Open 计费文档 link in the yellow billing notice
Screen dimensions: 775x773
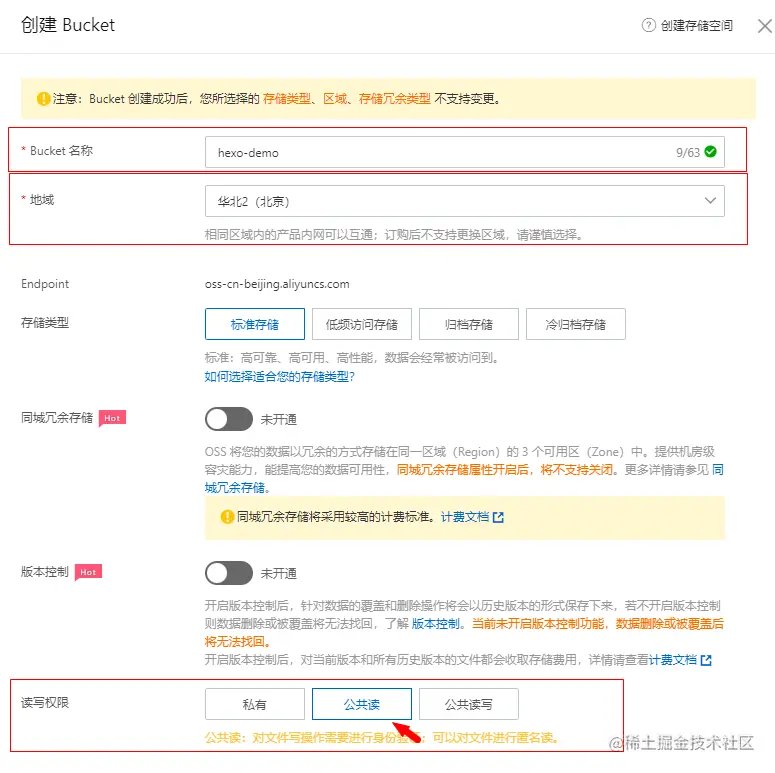pyautogui.click(x=465, y=517)
